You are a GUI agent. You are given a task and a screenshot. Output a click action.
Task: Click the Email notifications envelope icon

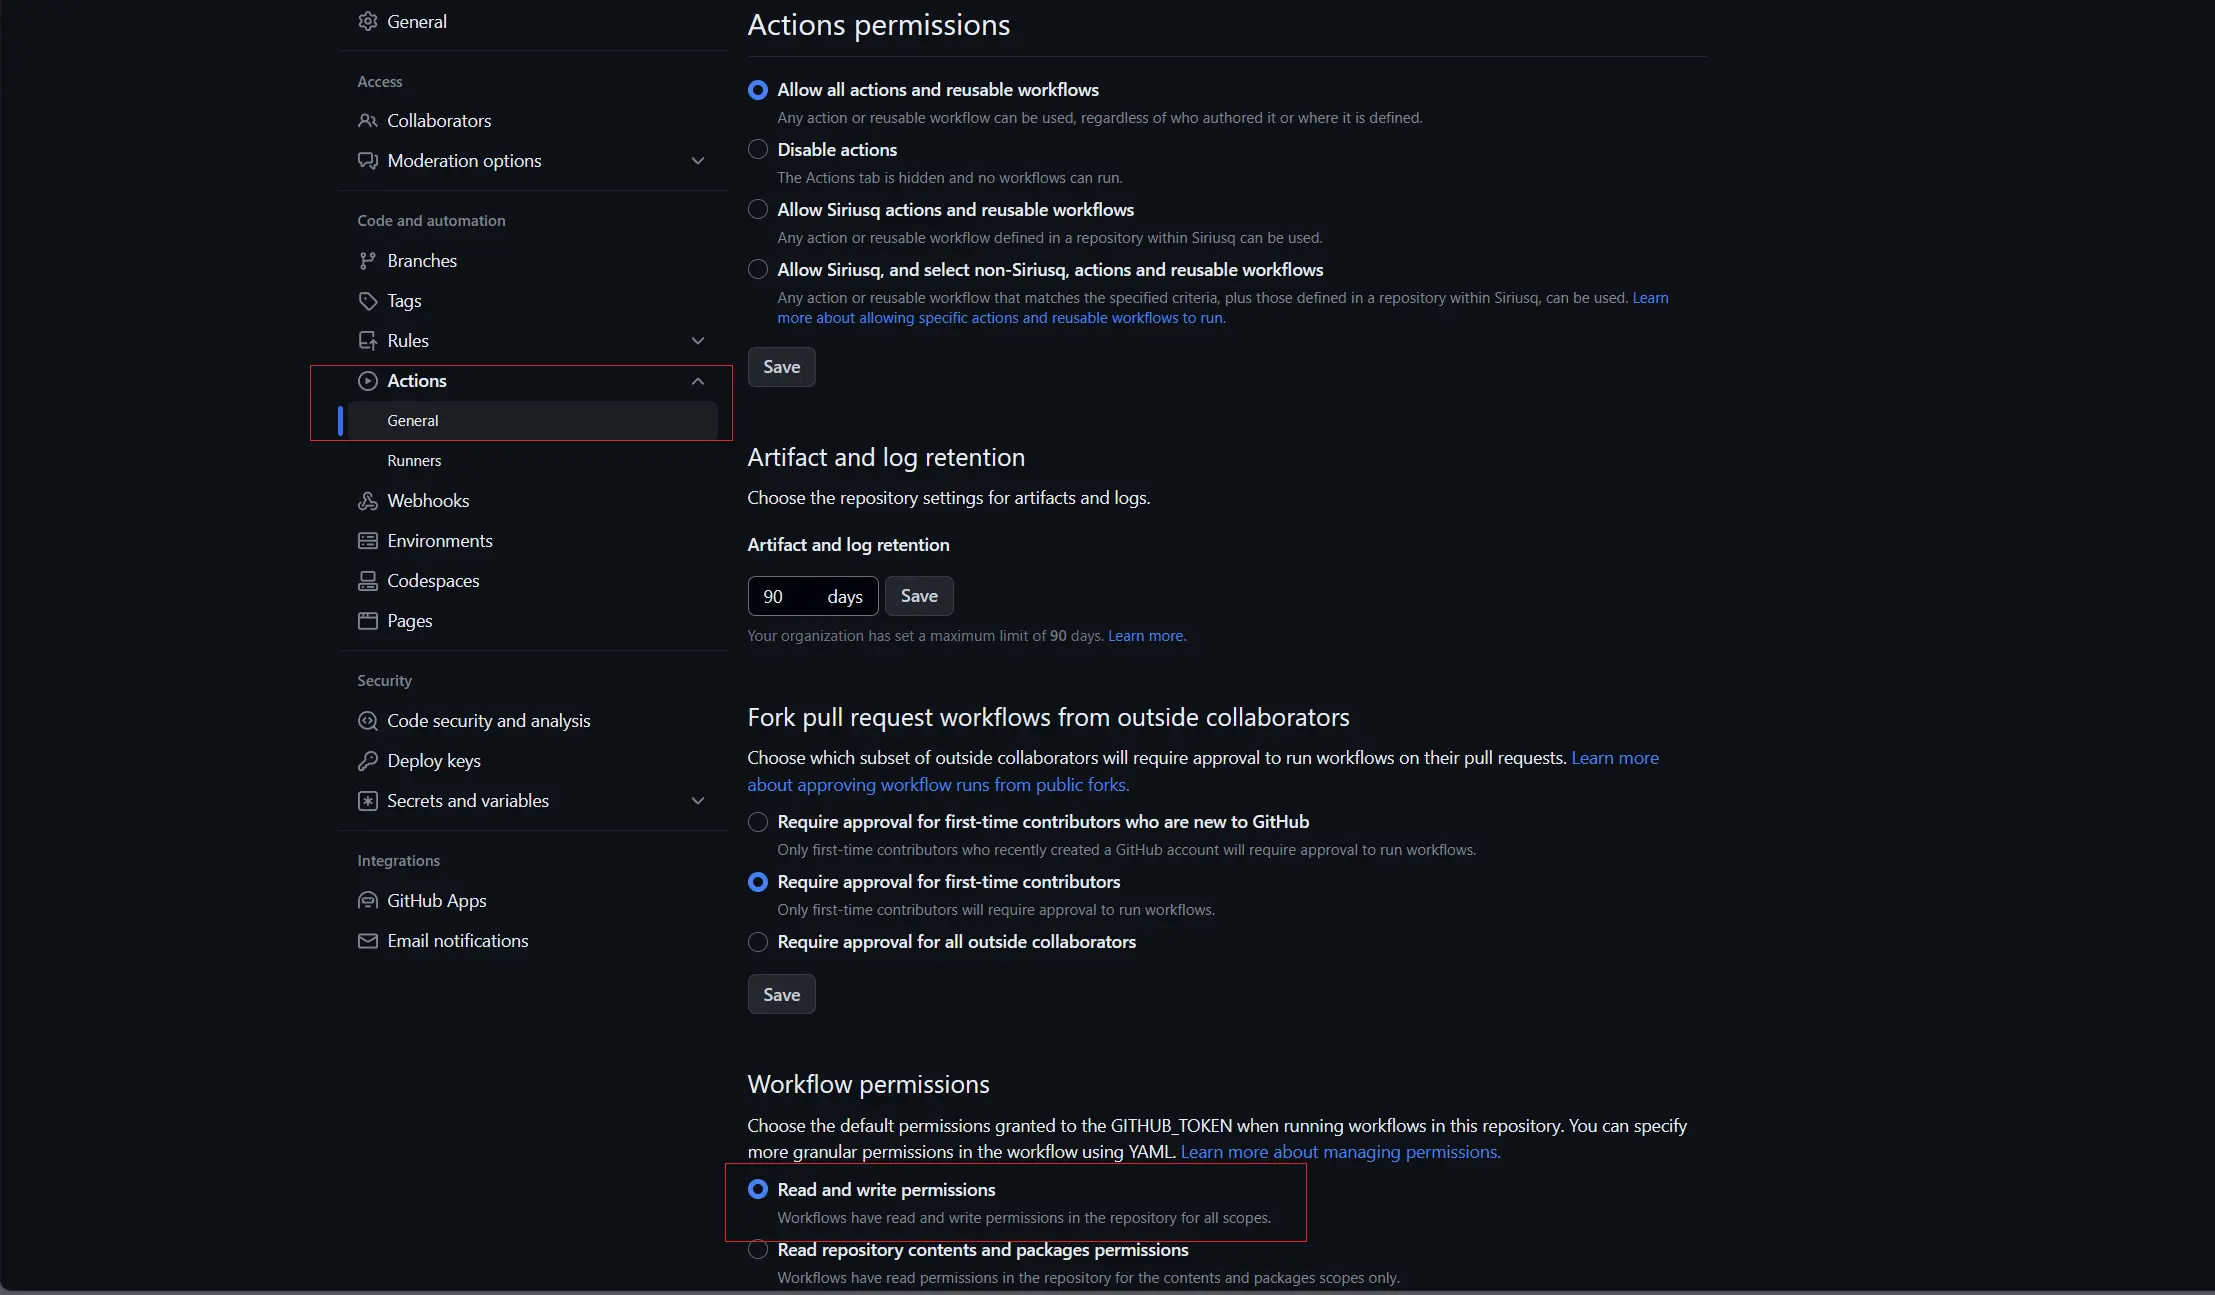click(368, 941)
